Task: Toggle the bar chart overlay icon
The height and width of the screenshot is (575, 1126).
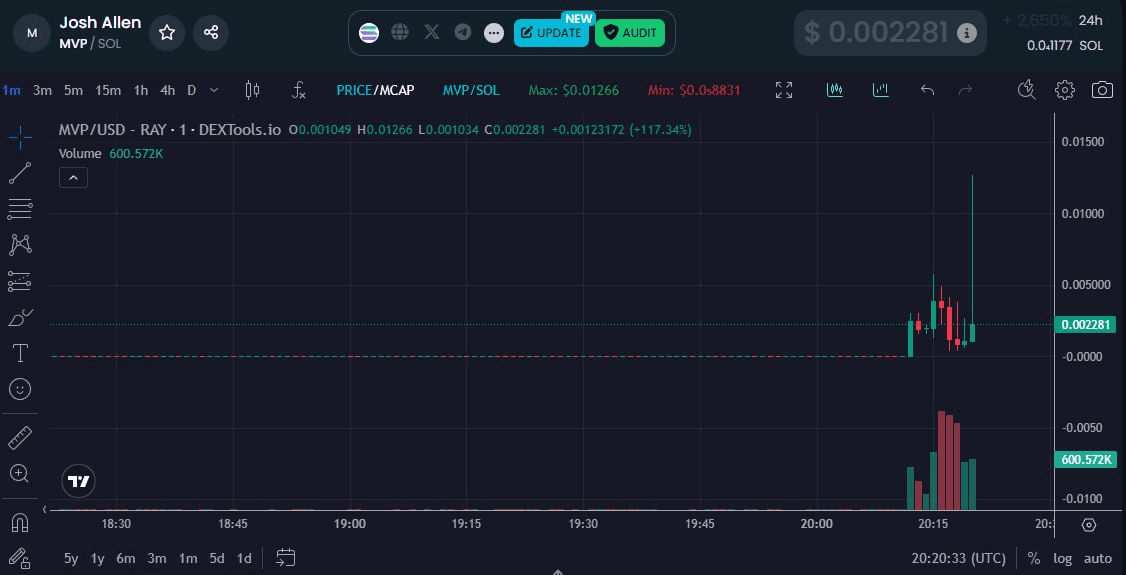Action: [880, 90]
